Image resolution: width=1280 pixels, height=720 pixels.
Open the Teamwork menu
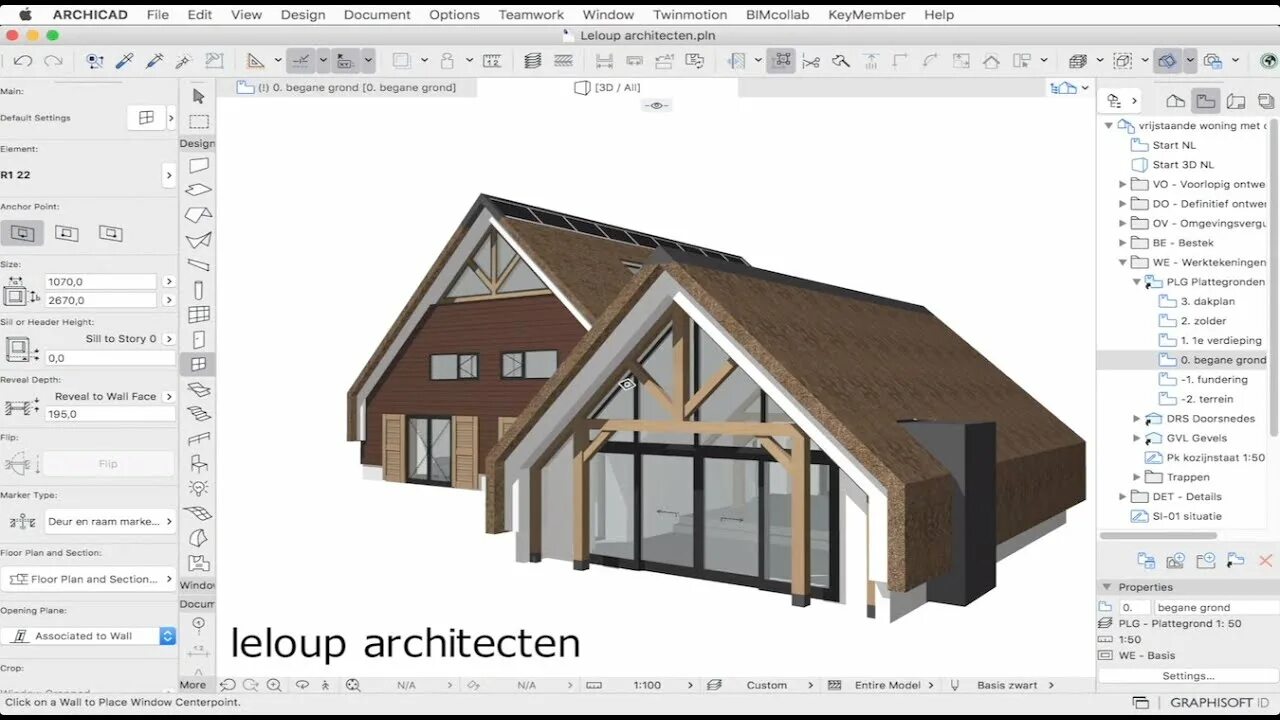532,15
